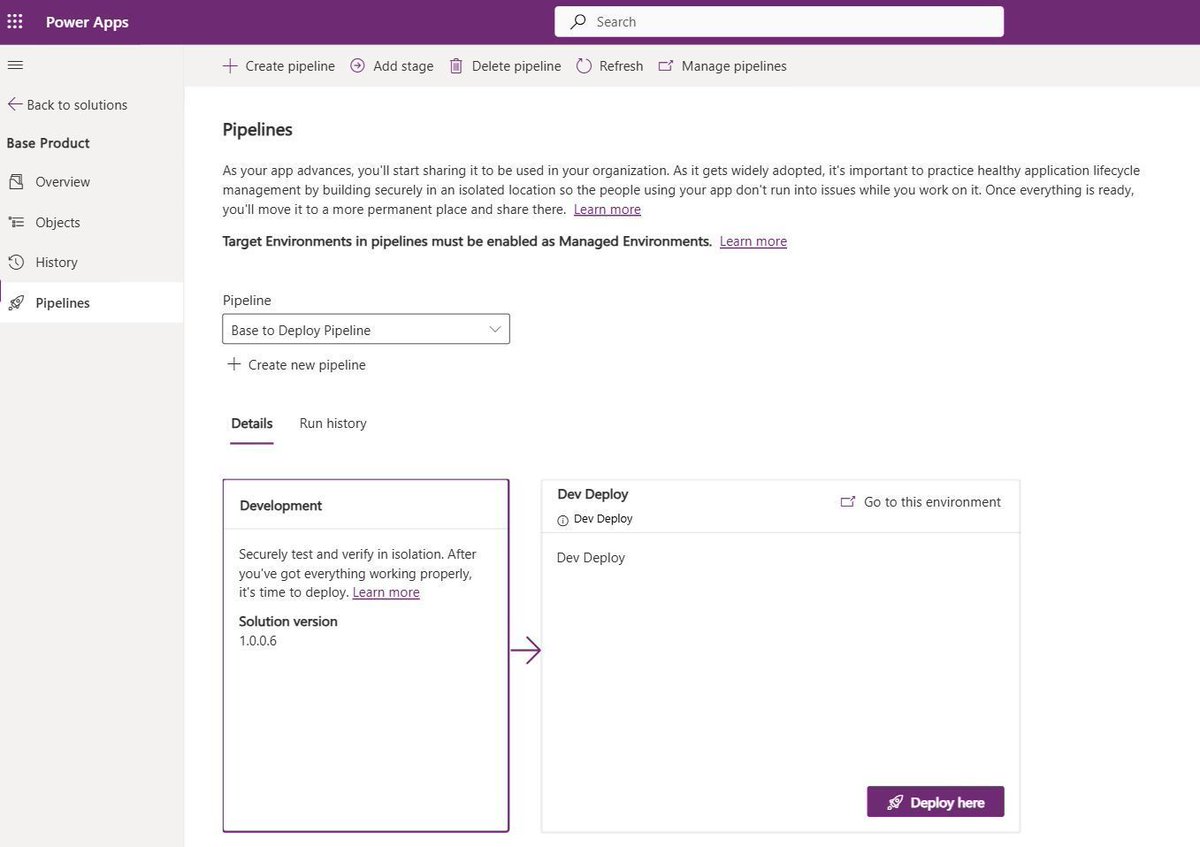Click the History clock icon
The height and width of the screenshot is (847, 1200).
pyautogui.click(x=15, y=262)
